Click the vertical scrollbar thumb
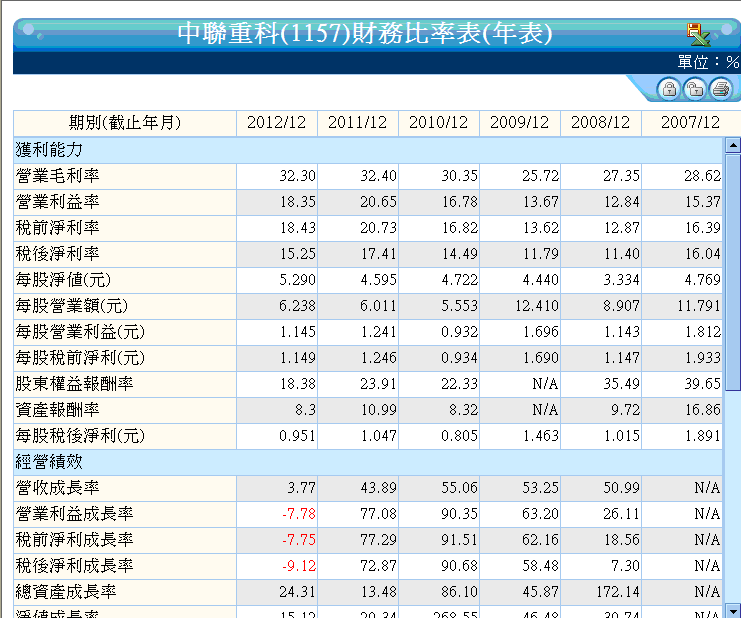 click(x=732, y=272)
